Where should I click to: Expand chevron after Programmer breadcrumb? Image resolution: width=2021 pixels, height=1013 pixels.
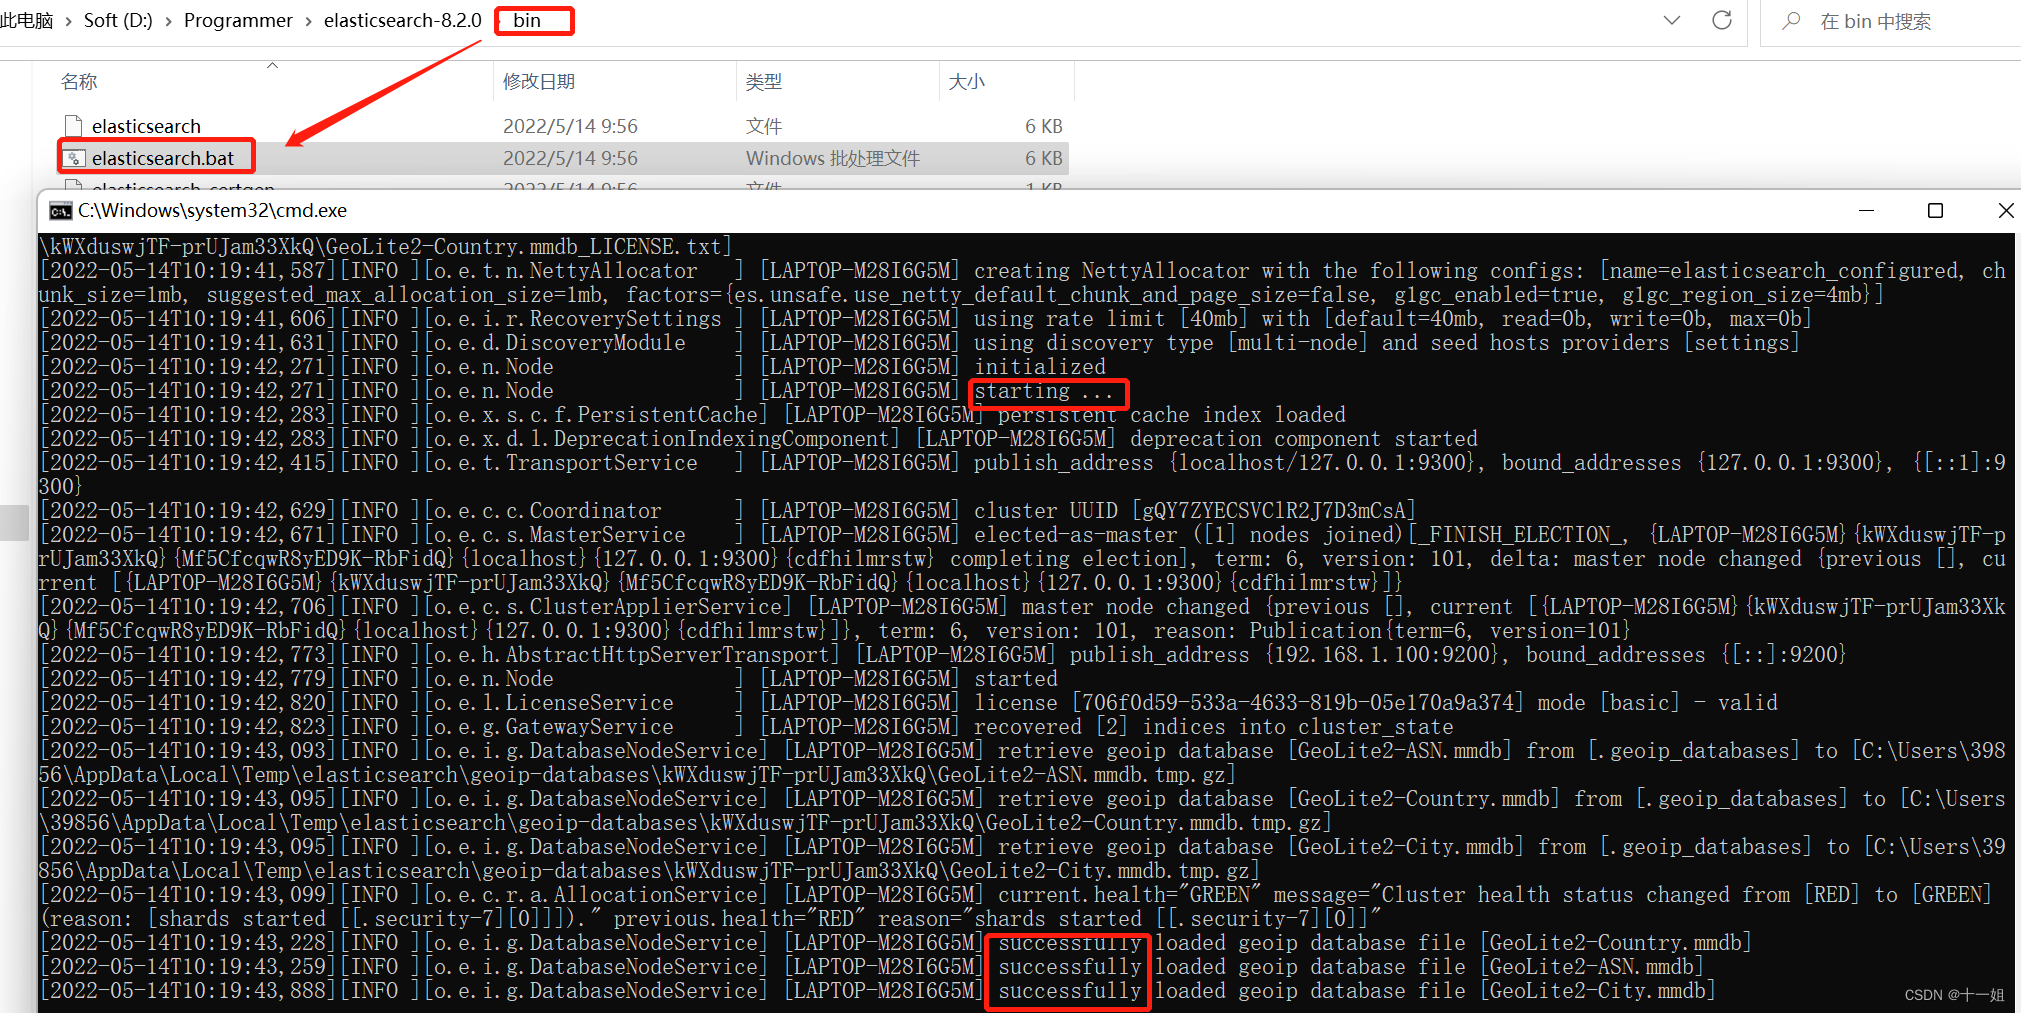[x=308, y=21]
